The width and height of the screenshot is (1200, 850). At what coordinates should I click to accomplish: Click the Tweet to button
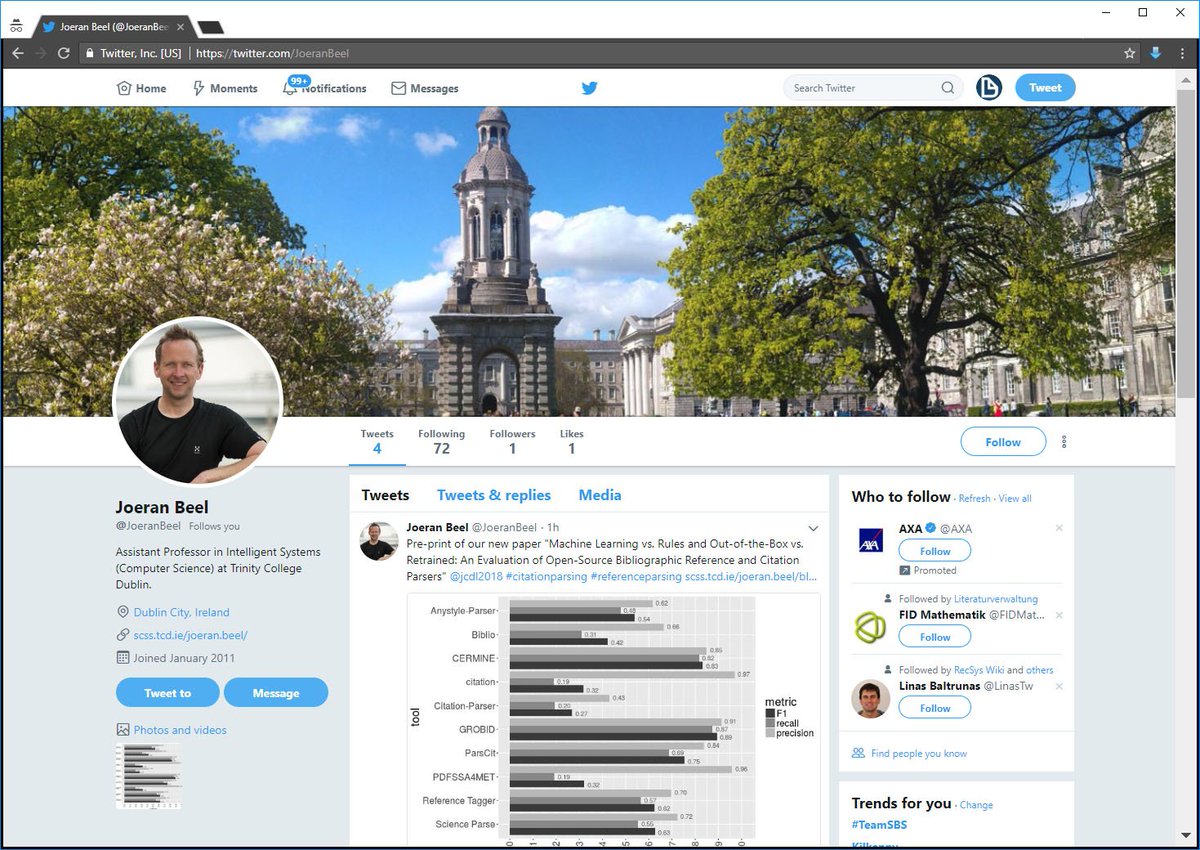pyautogui.click(x=167, y=692)
